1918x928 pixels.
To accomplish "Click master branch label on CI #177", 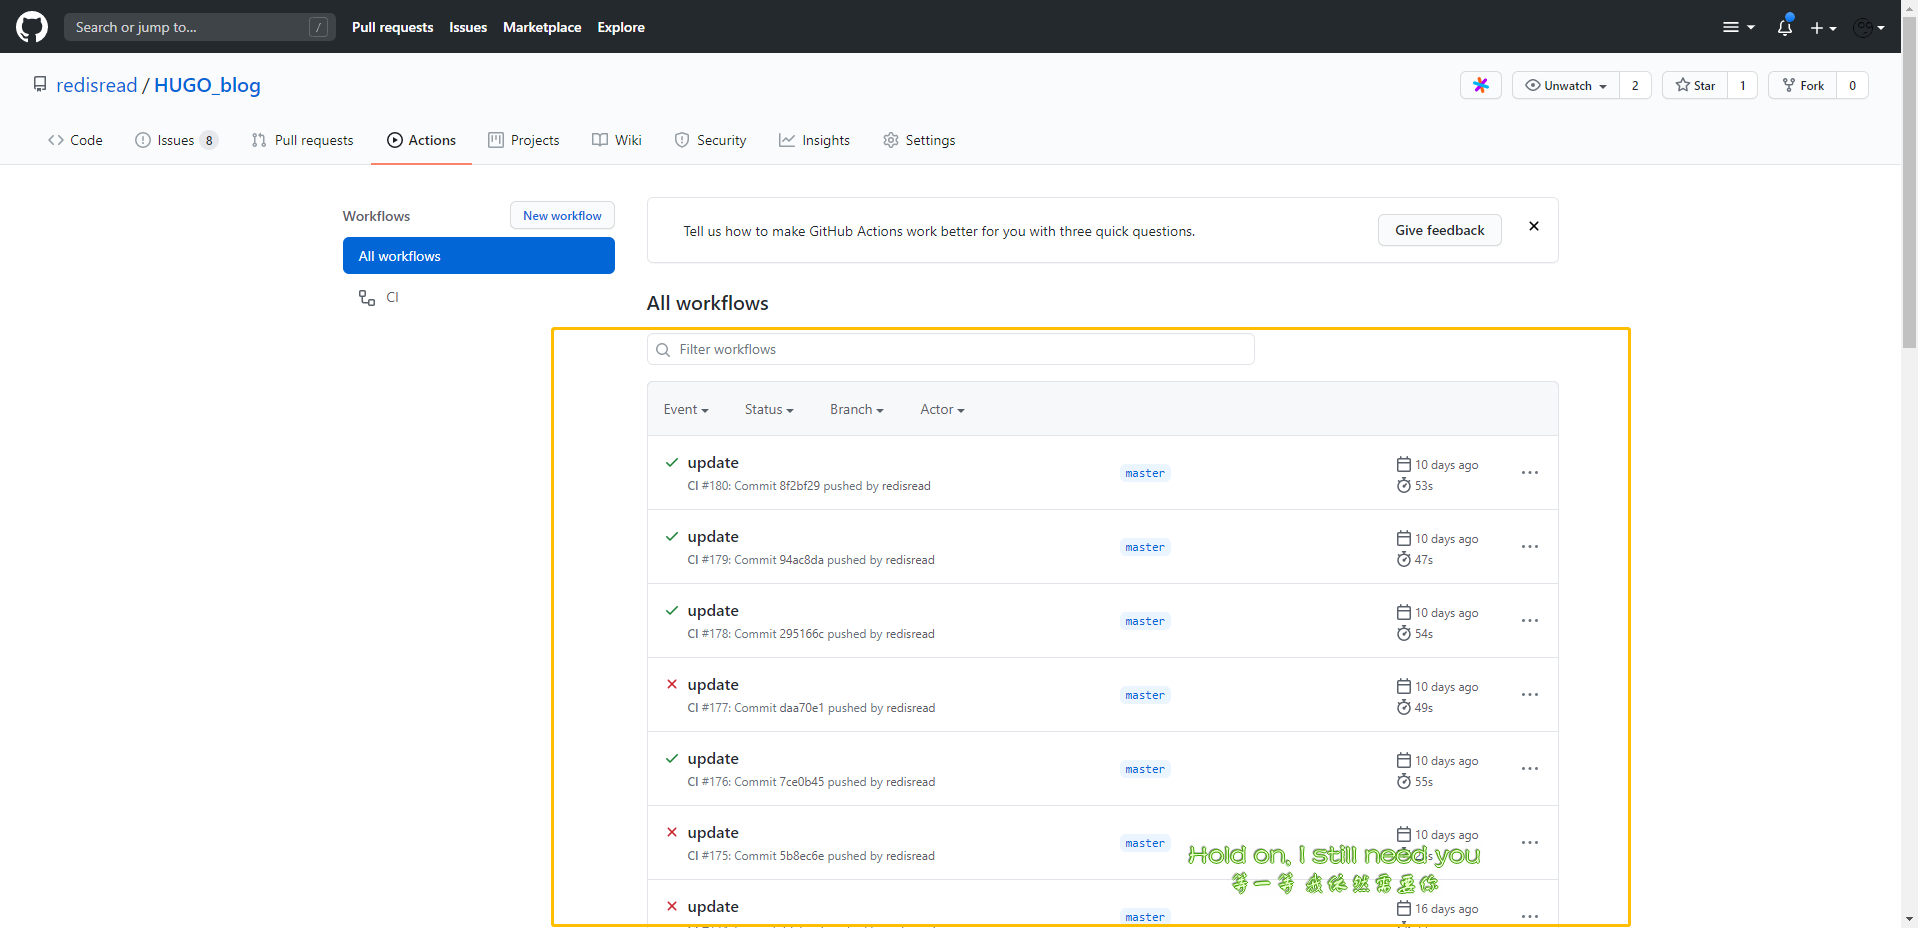I will pyautogui.click(x=1145, y=695).
